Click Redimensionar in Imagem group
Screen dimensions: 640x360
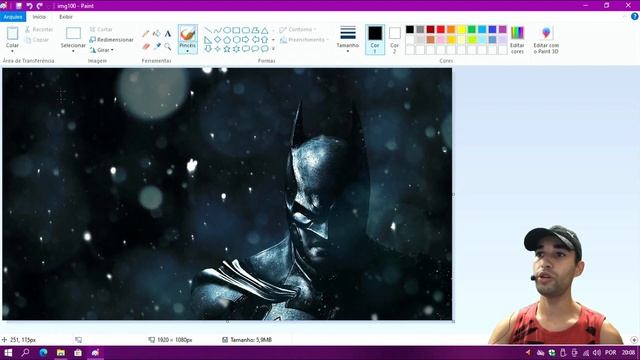pyautogui.click(x=111, y=40)
